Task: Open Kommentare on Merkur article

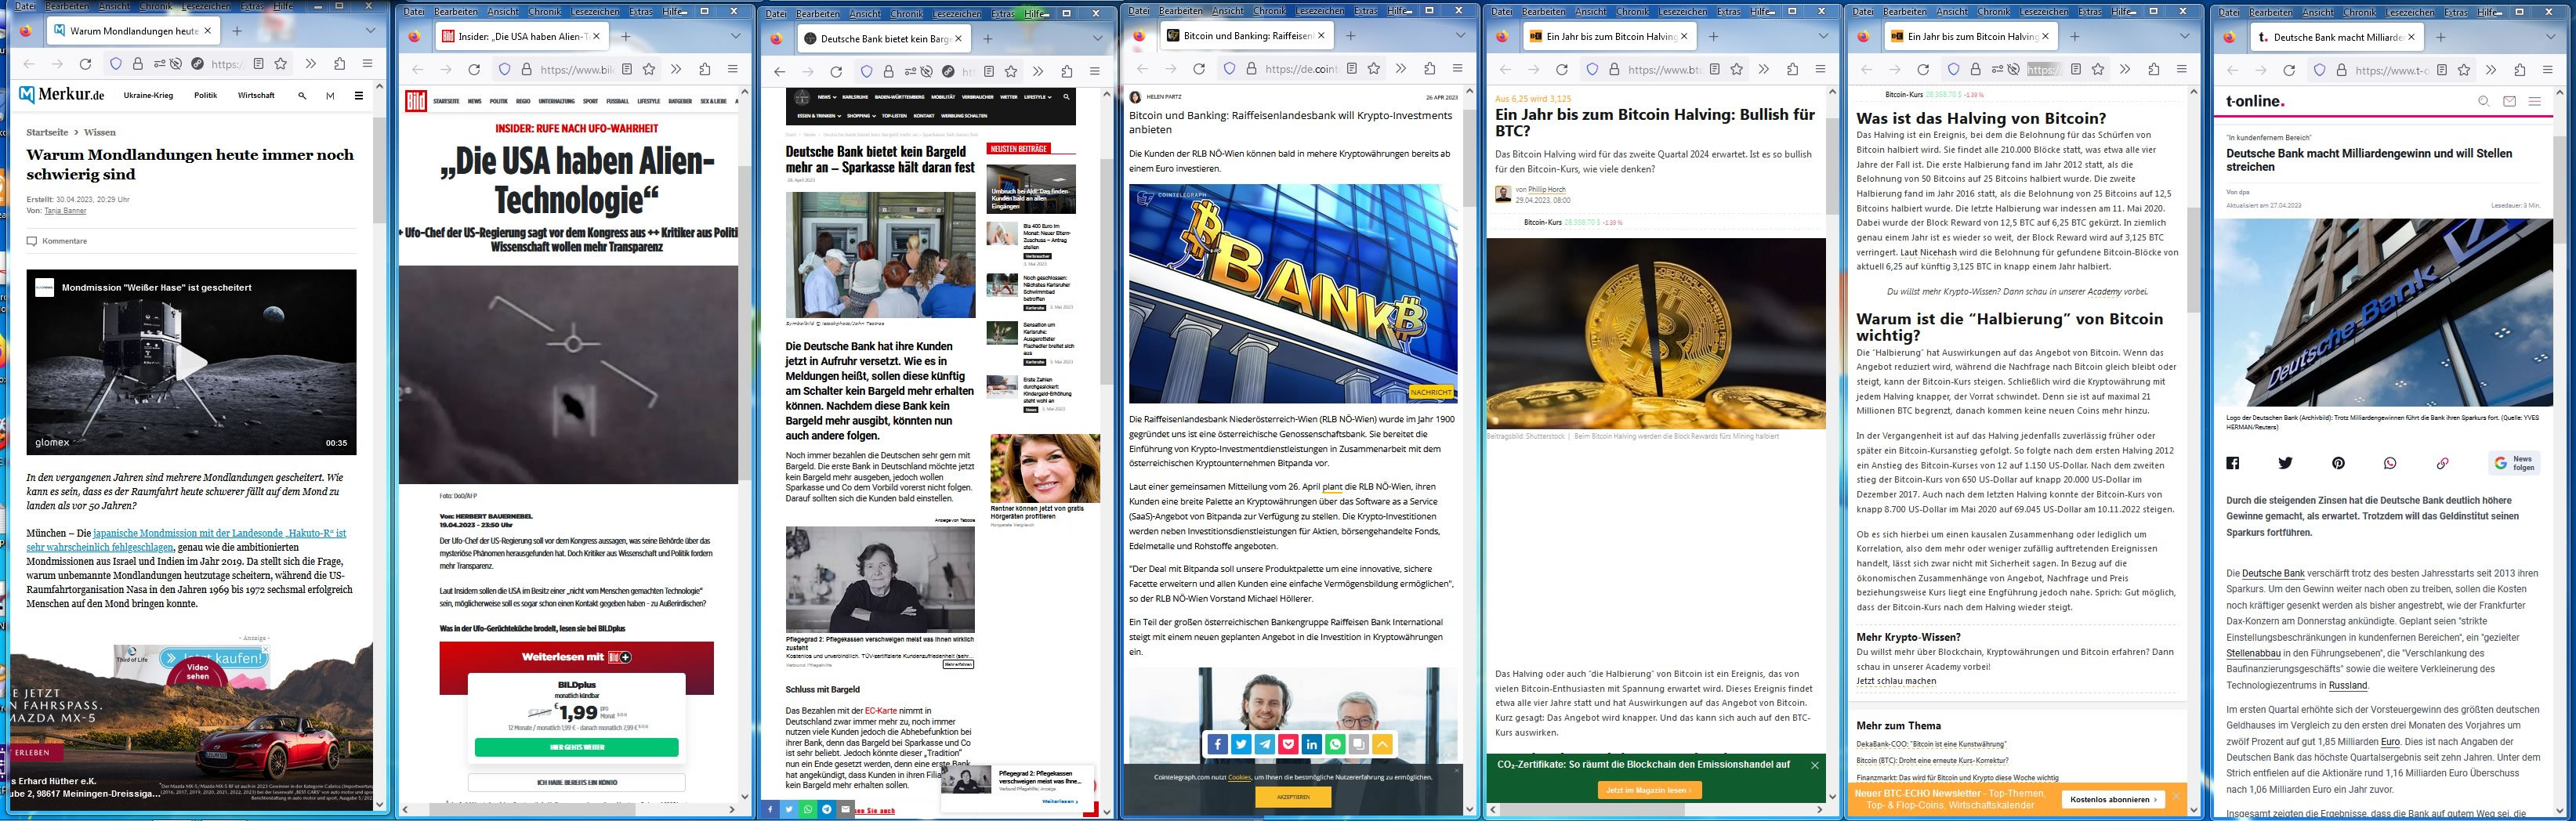Action: 57,241
